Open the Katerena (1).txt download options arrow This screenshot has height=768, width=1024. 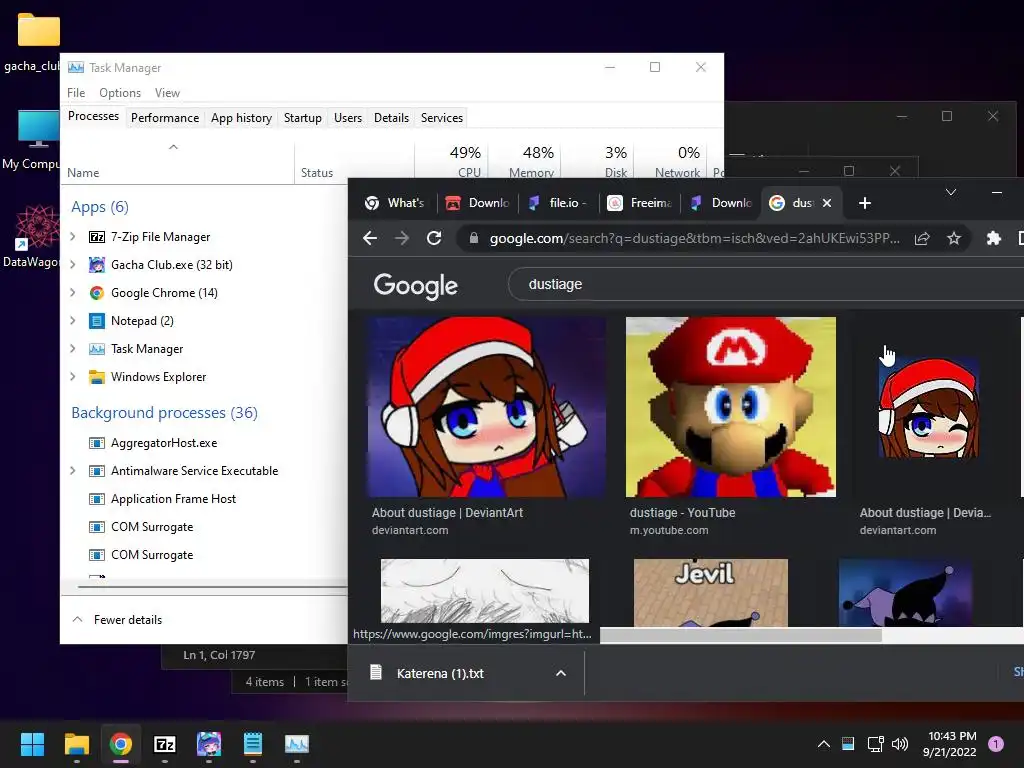561,673
